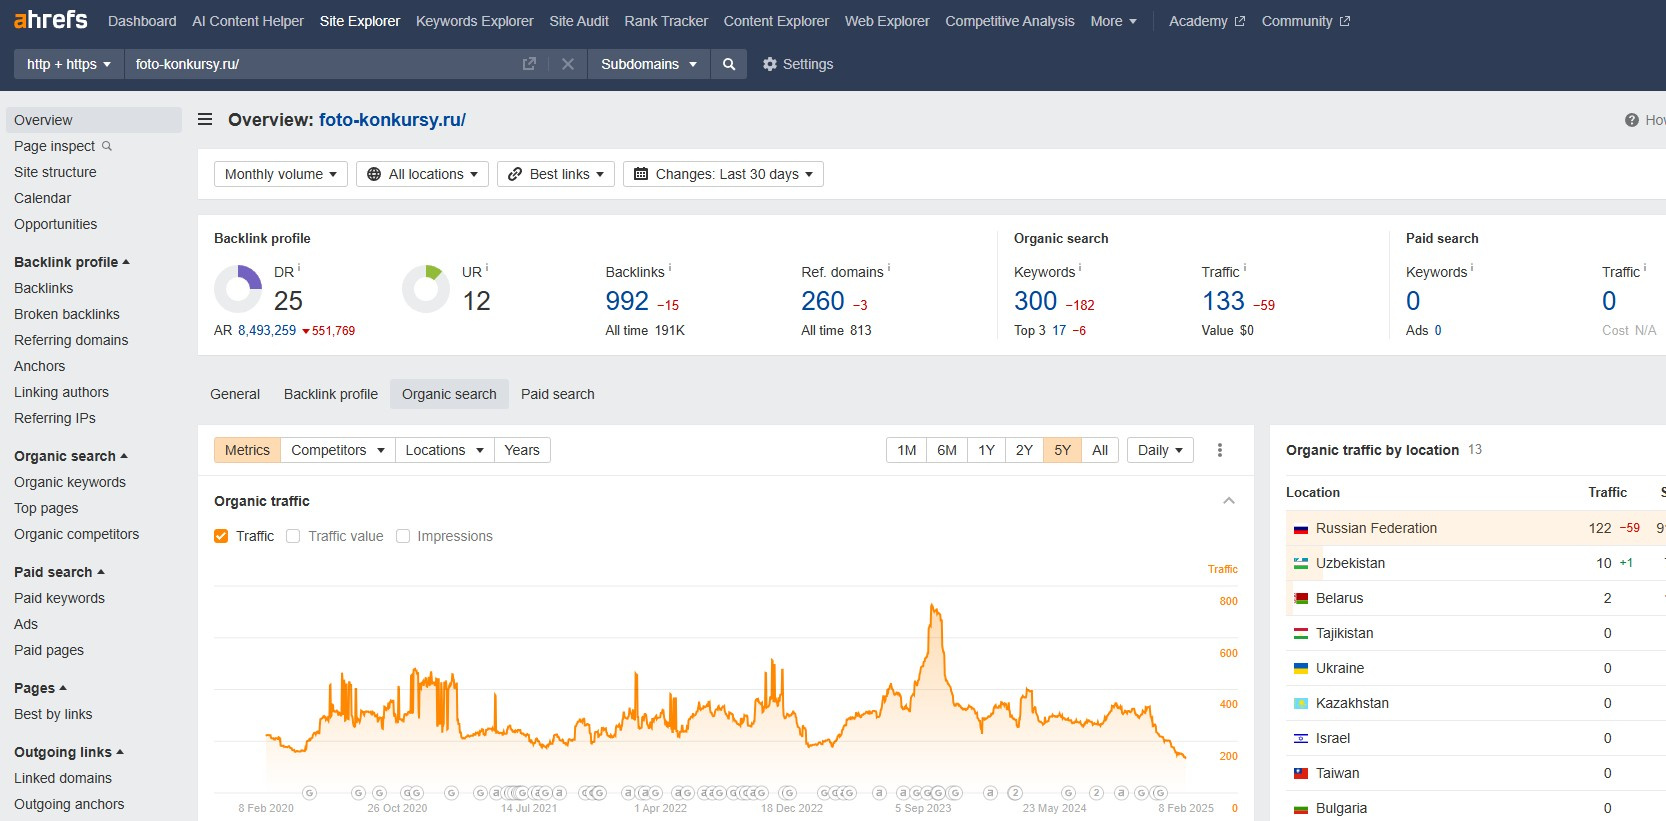Click the 300 organic keywords count
The image size is (1666, 821).
tap(1035, 301)
